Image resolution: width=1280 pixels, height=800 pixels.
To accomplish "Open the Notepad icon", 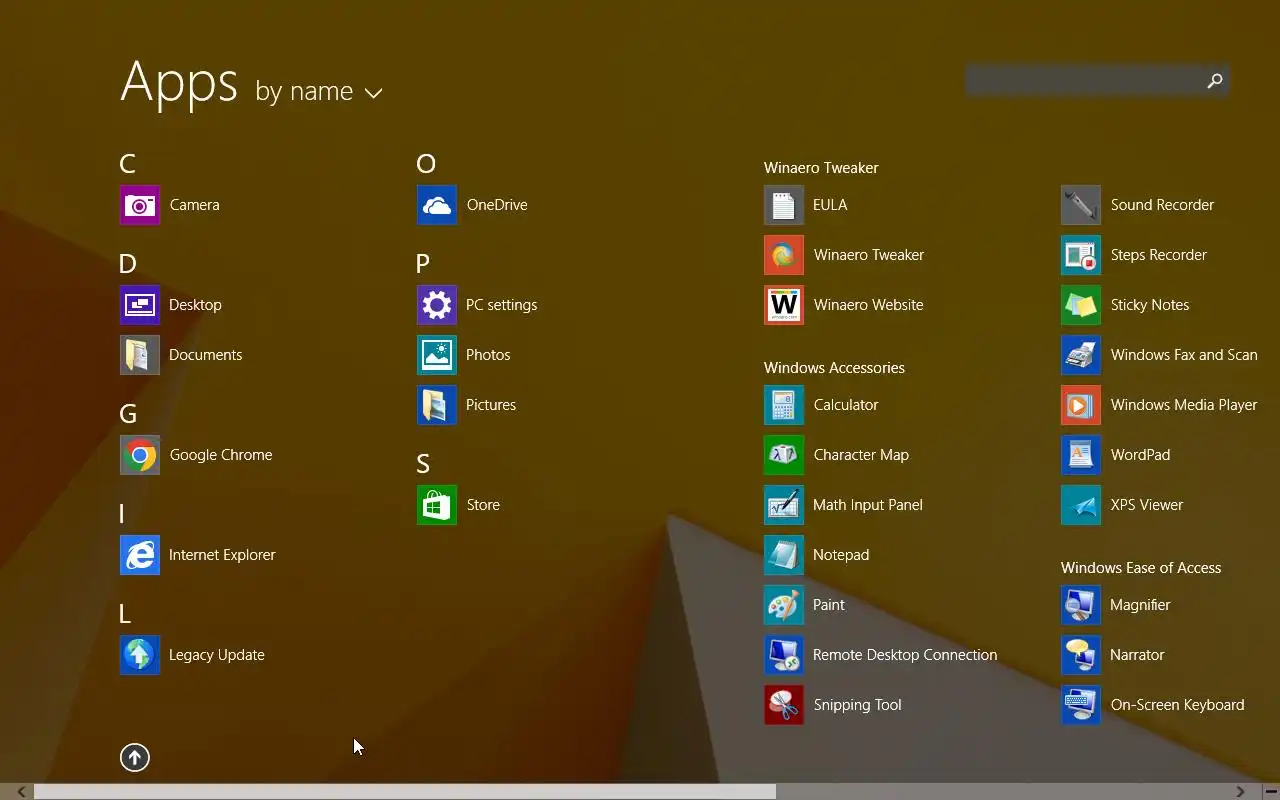I will click(x=784, y=555).
